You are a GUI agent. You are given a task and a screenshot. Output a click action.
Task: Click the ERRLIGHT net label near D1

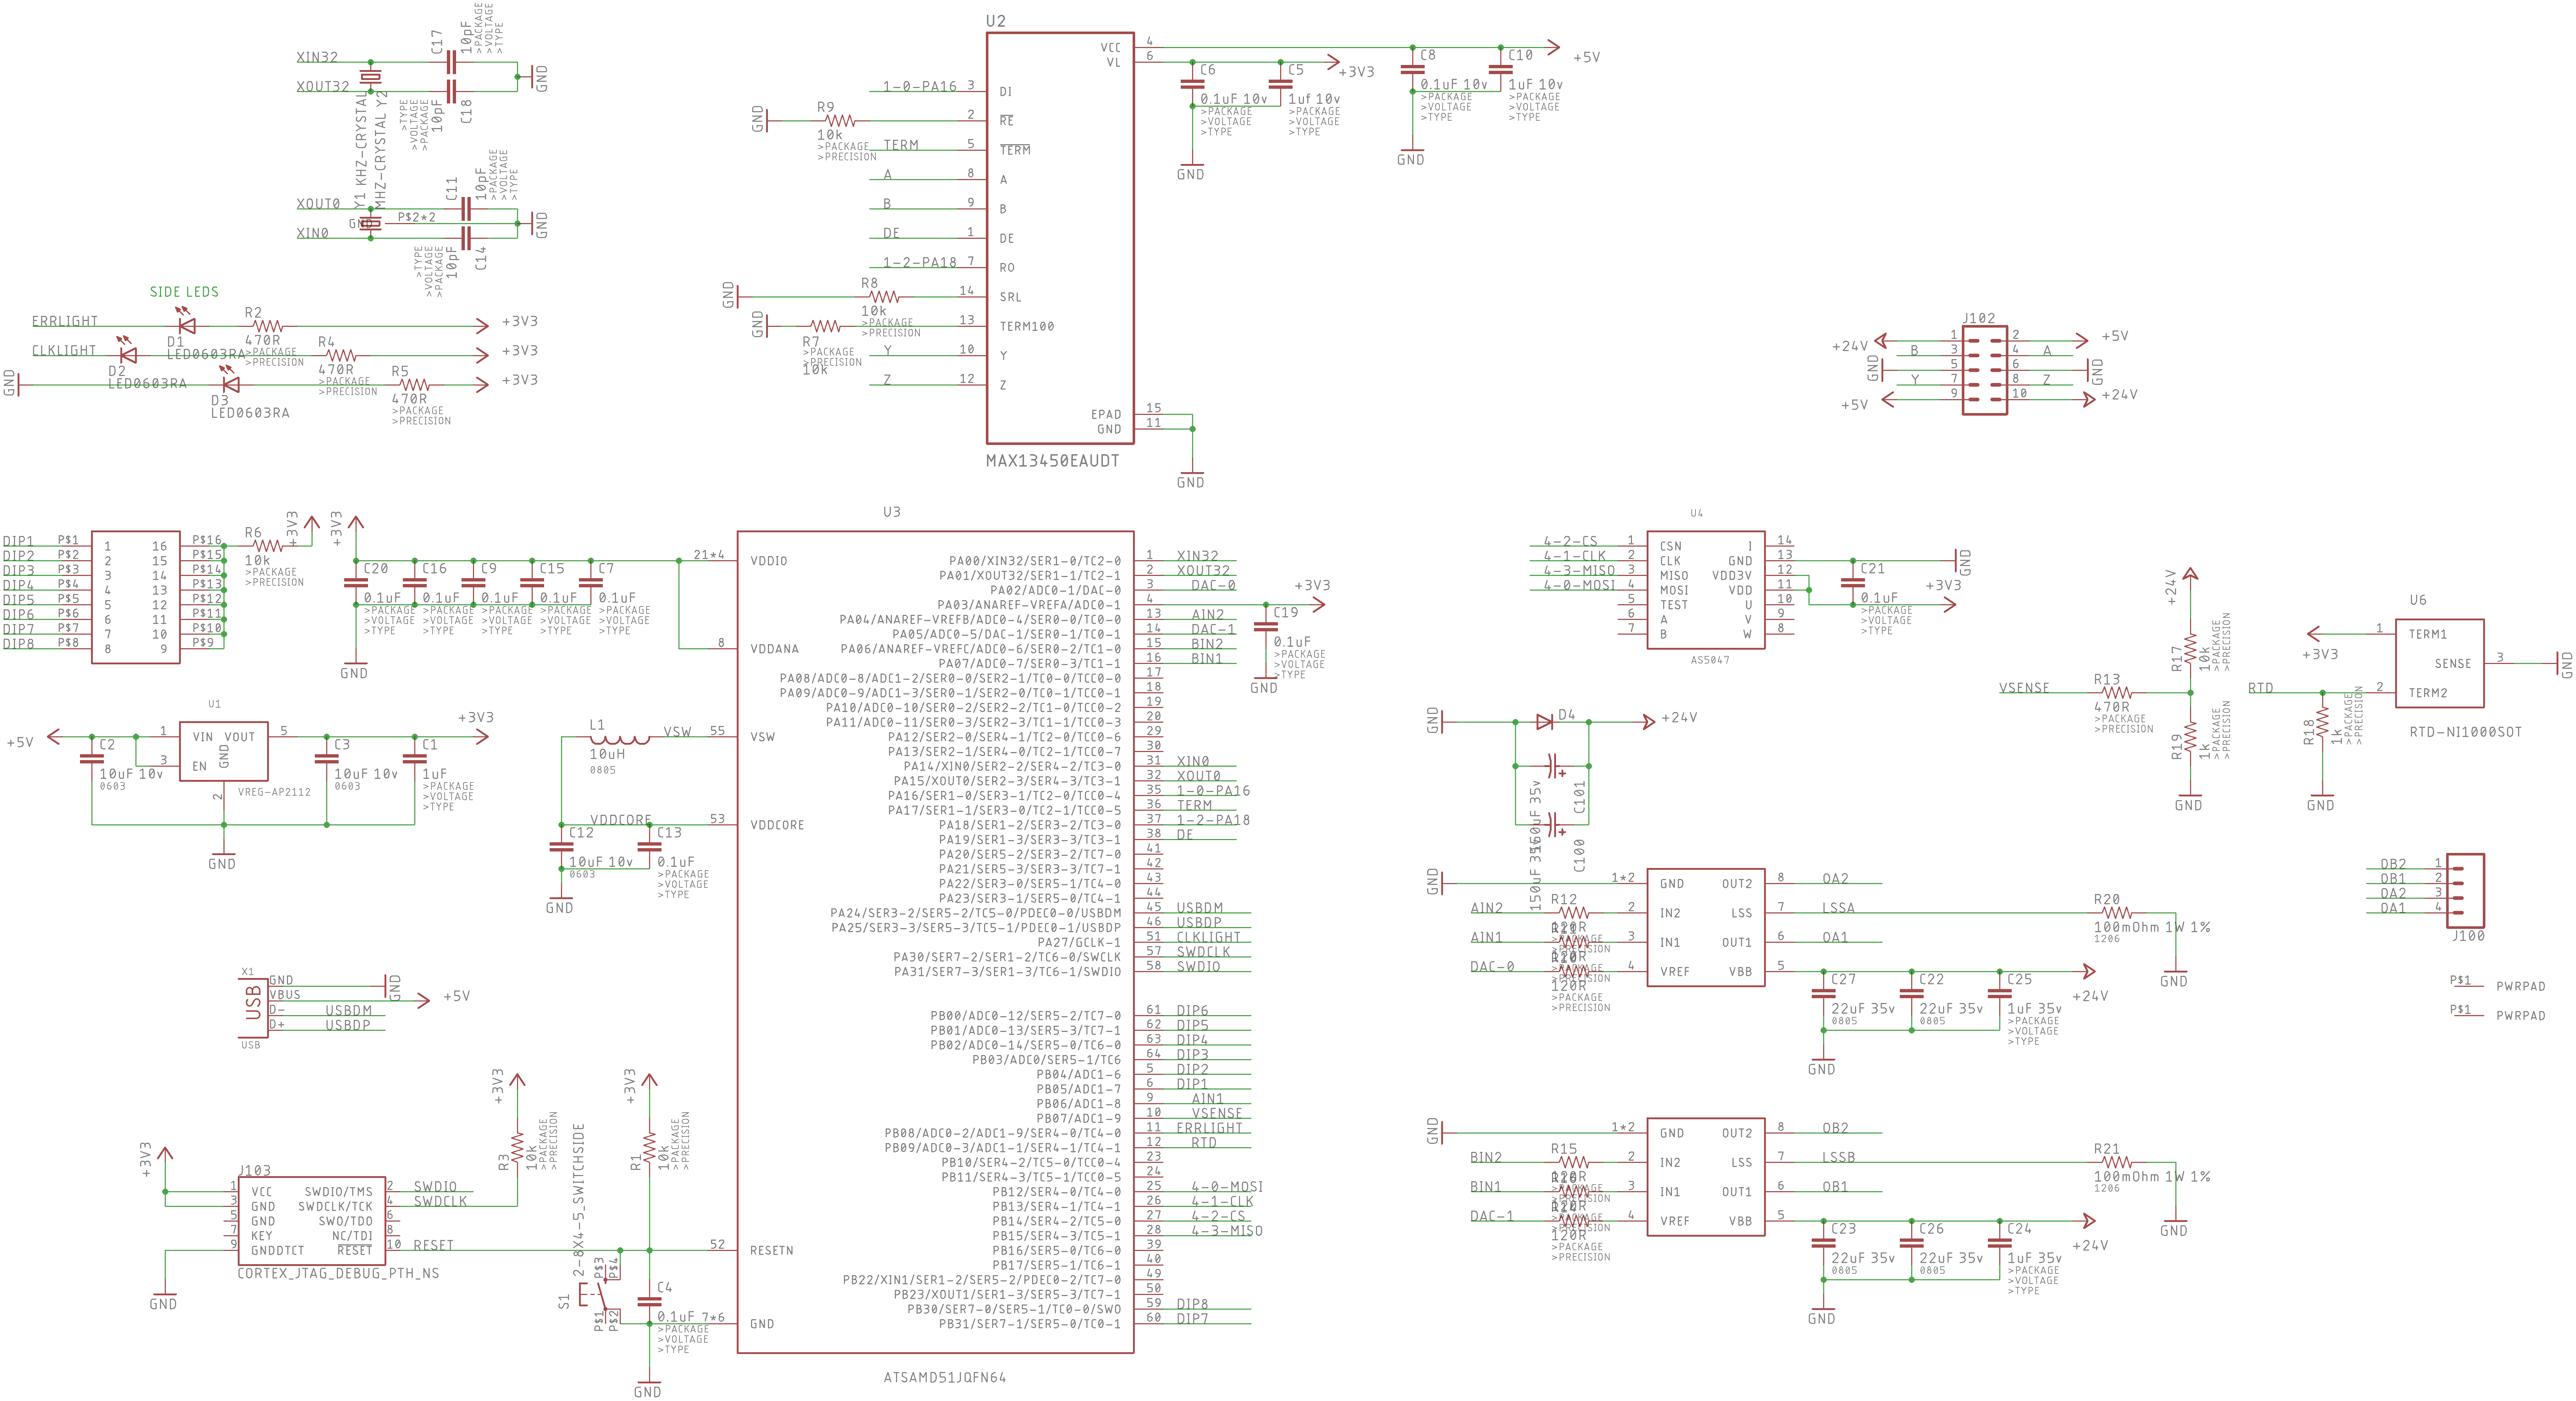click(x=65, y=321)
